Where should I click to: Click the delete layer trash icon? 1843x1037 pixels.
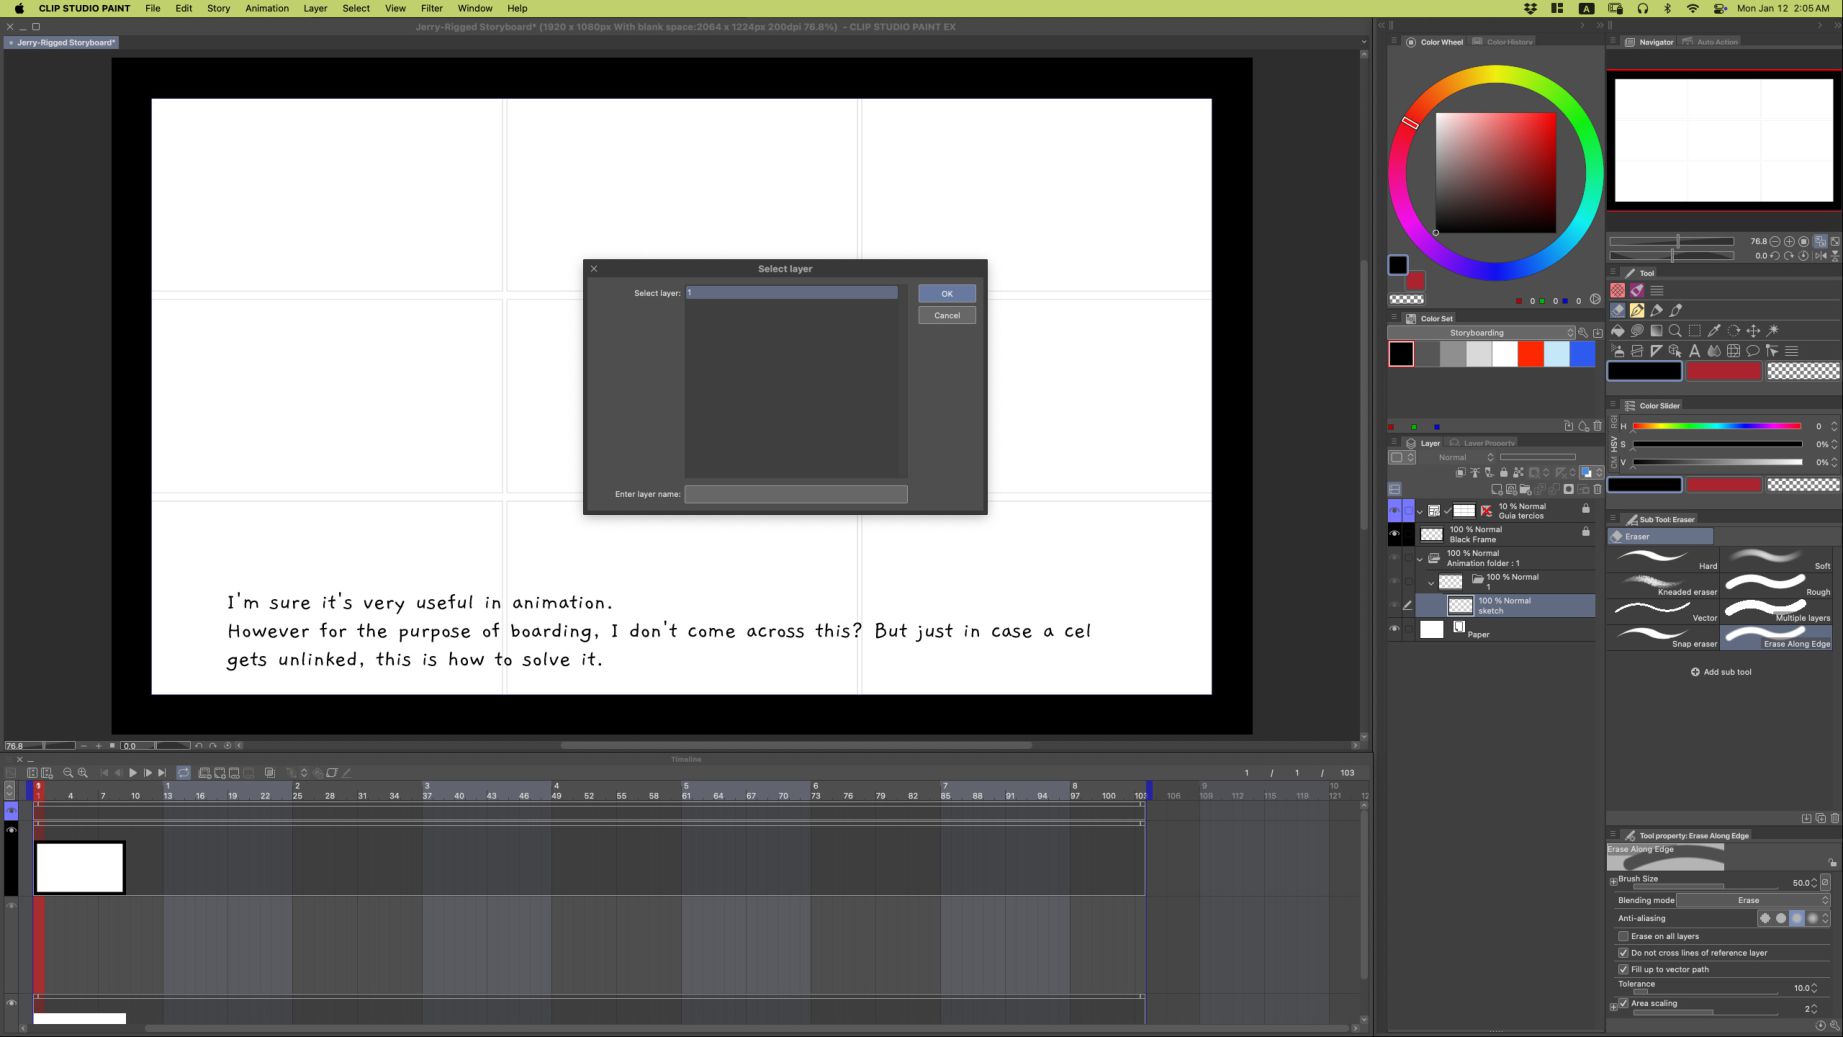(1597, 490)
